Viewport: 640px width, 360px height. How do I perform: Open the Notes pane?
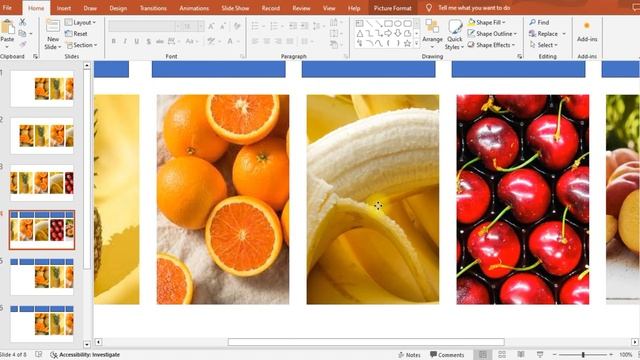click(409, 355)
